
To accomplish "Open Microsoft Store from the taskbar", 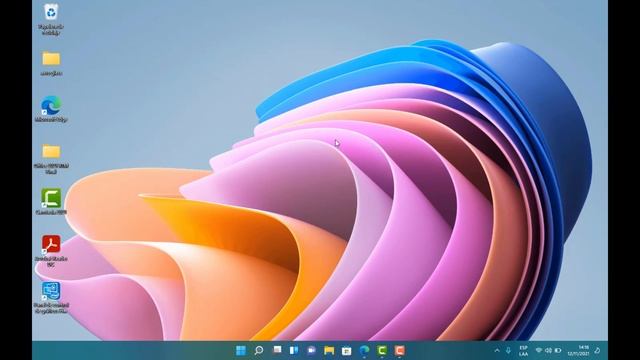I will point(347,351).
